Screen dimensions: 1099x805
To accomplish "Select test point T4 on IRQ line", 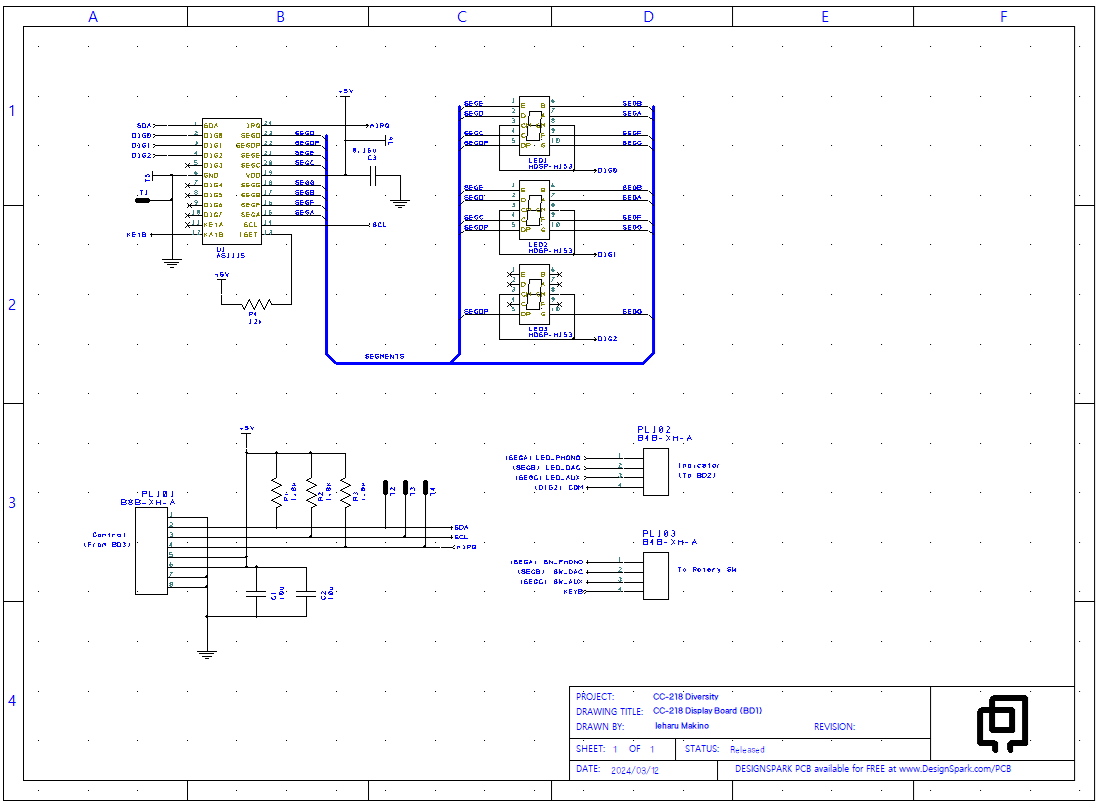I will click(425, 488).
